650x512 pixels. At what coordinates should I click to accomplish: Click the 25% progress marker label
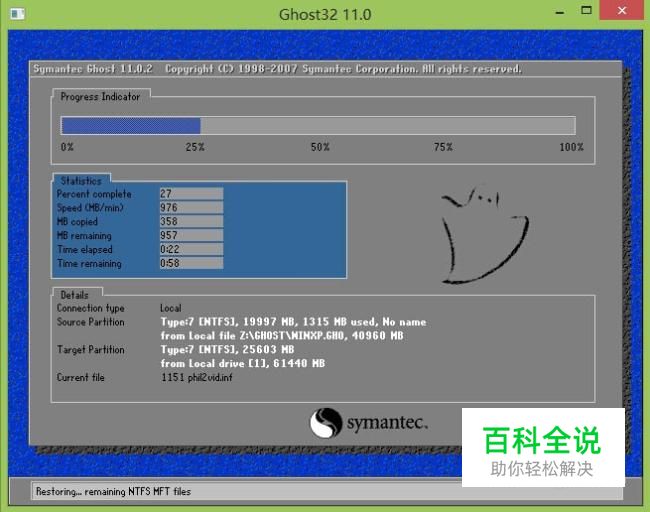195,147
